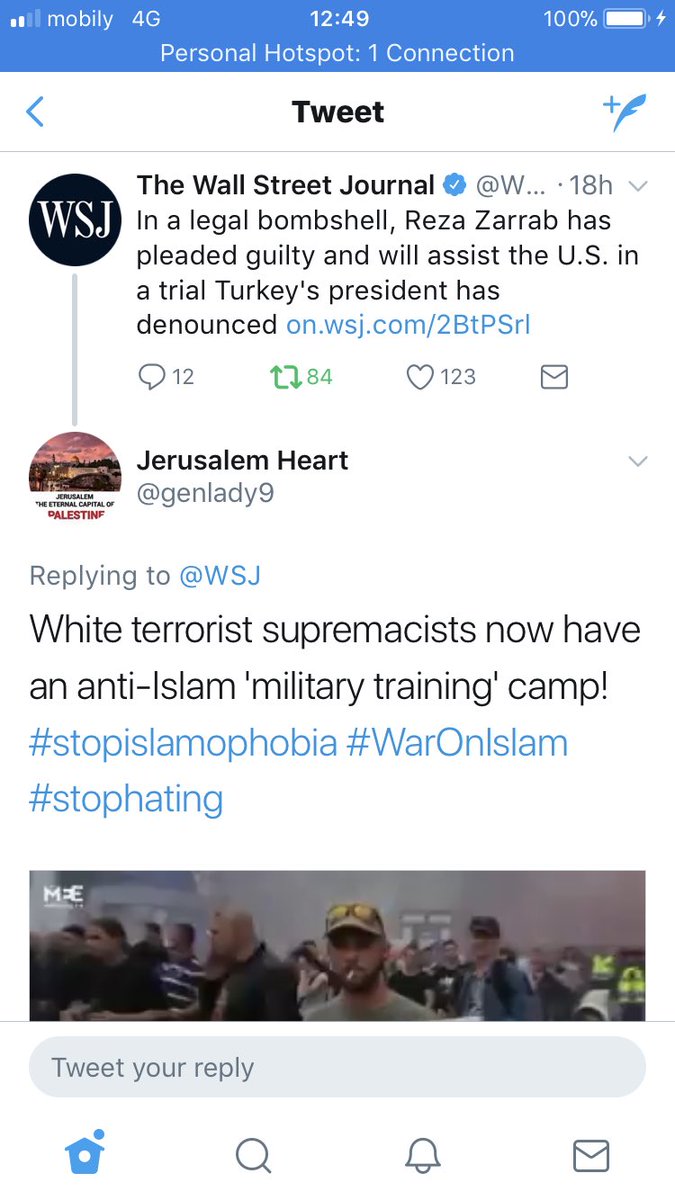
Task: Open the Search tab magnifier icon
Action: click(253, 1155)
